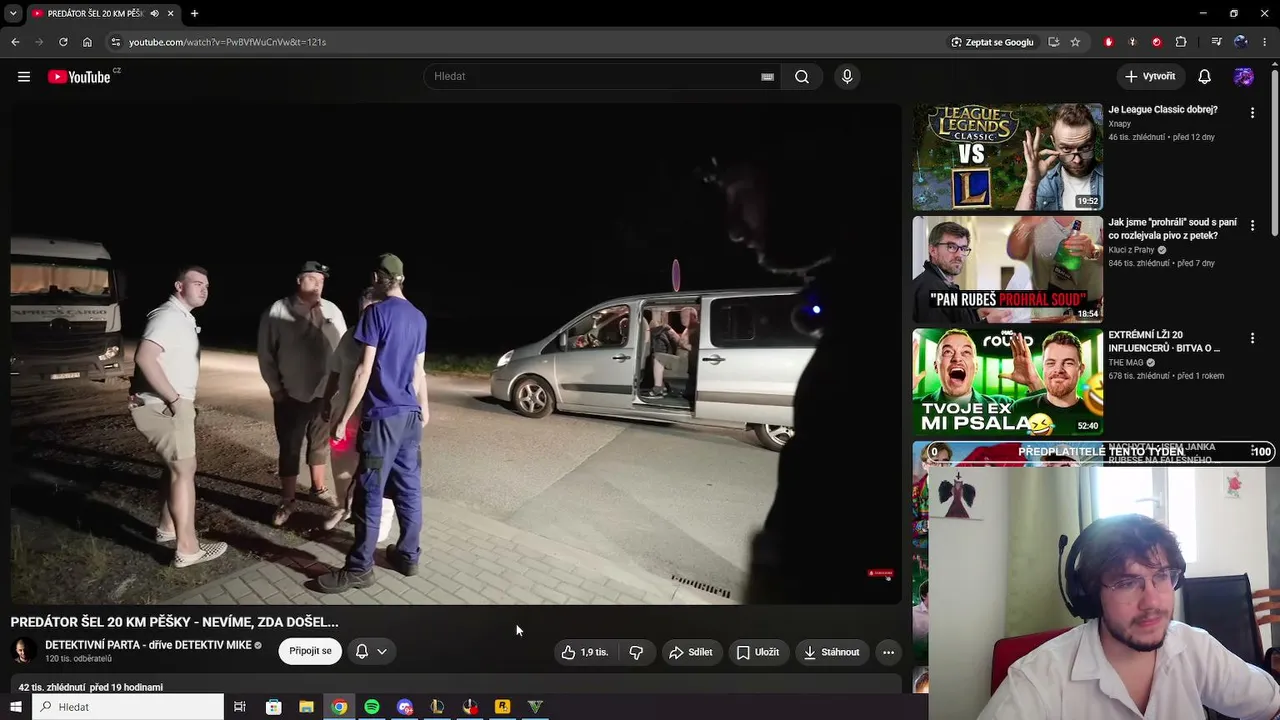Open THE MAG channel link
1280x720 pixels.
pos(1126,363)
